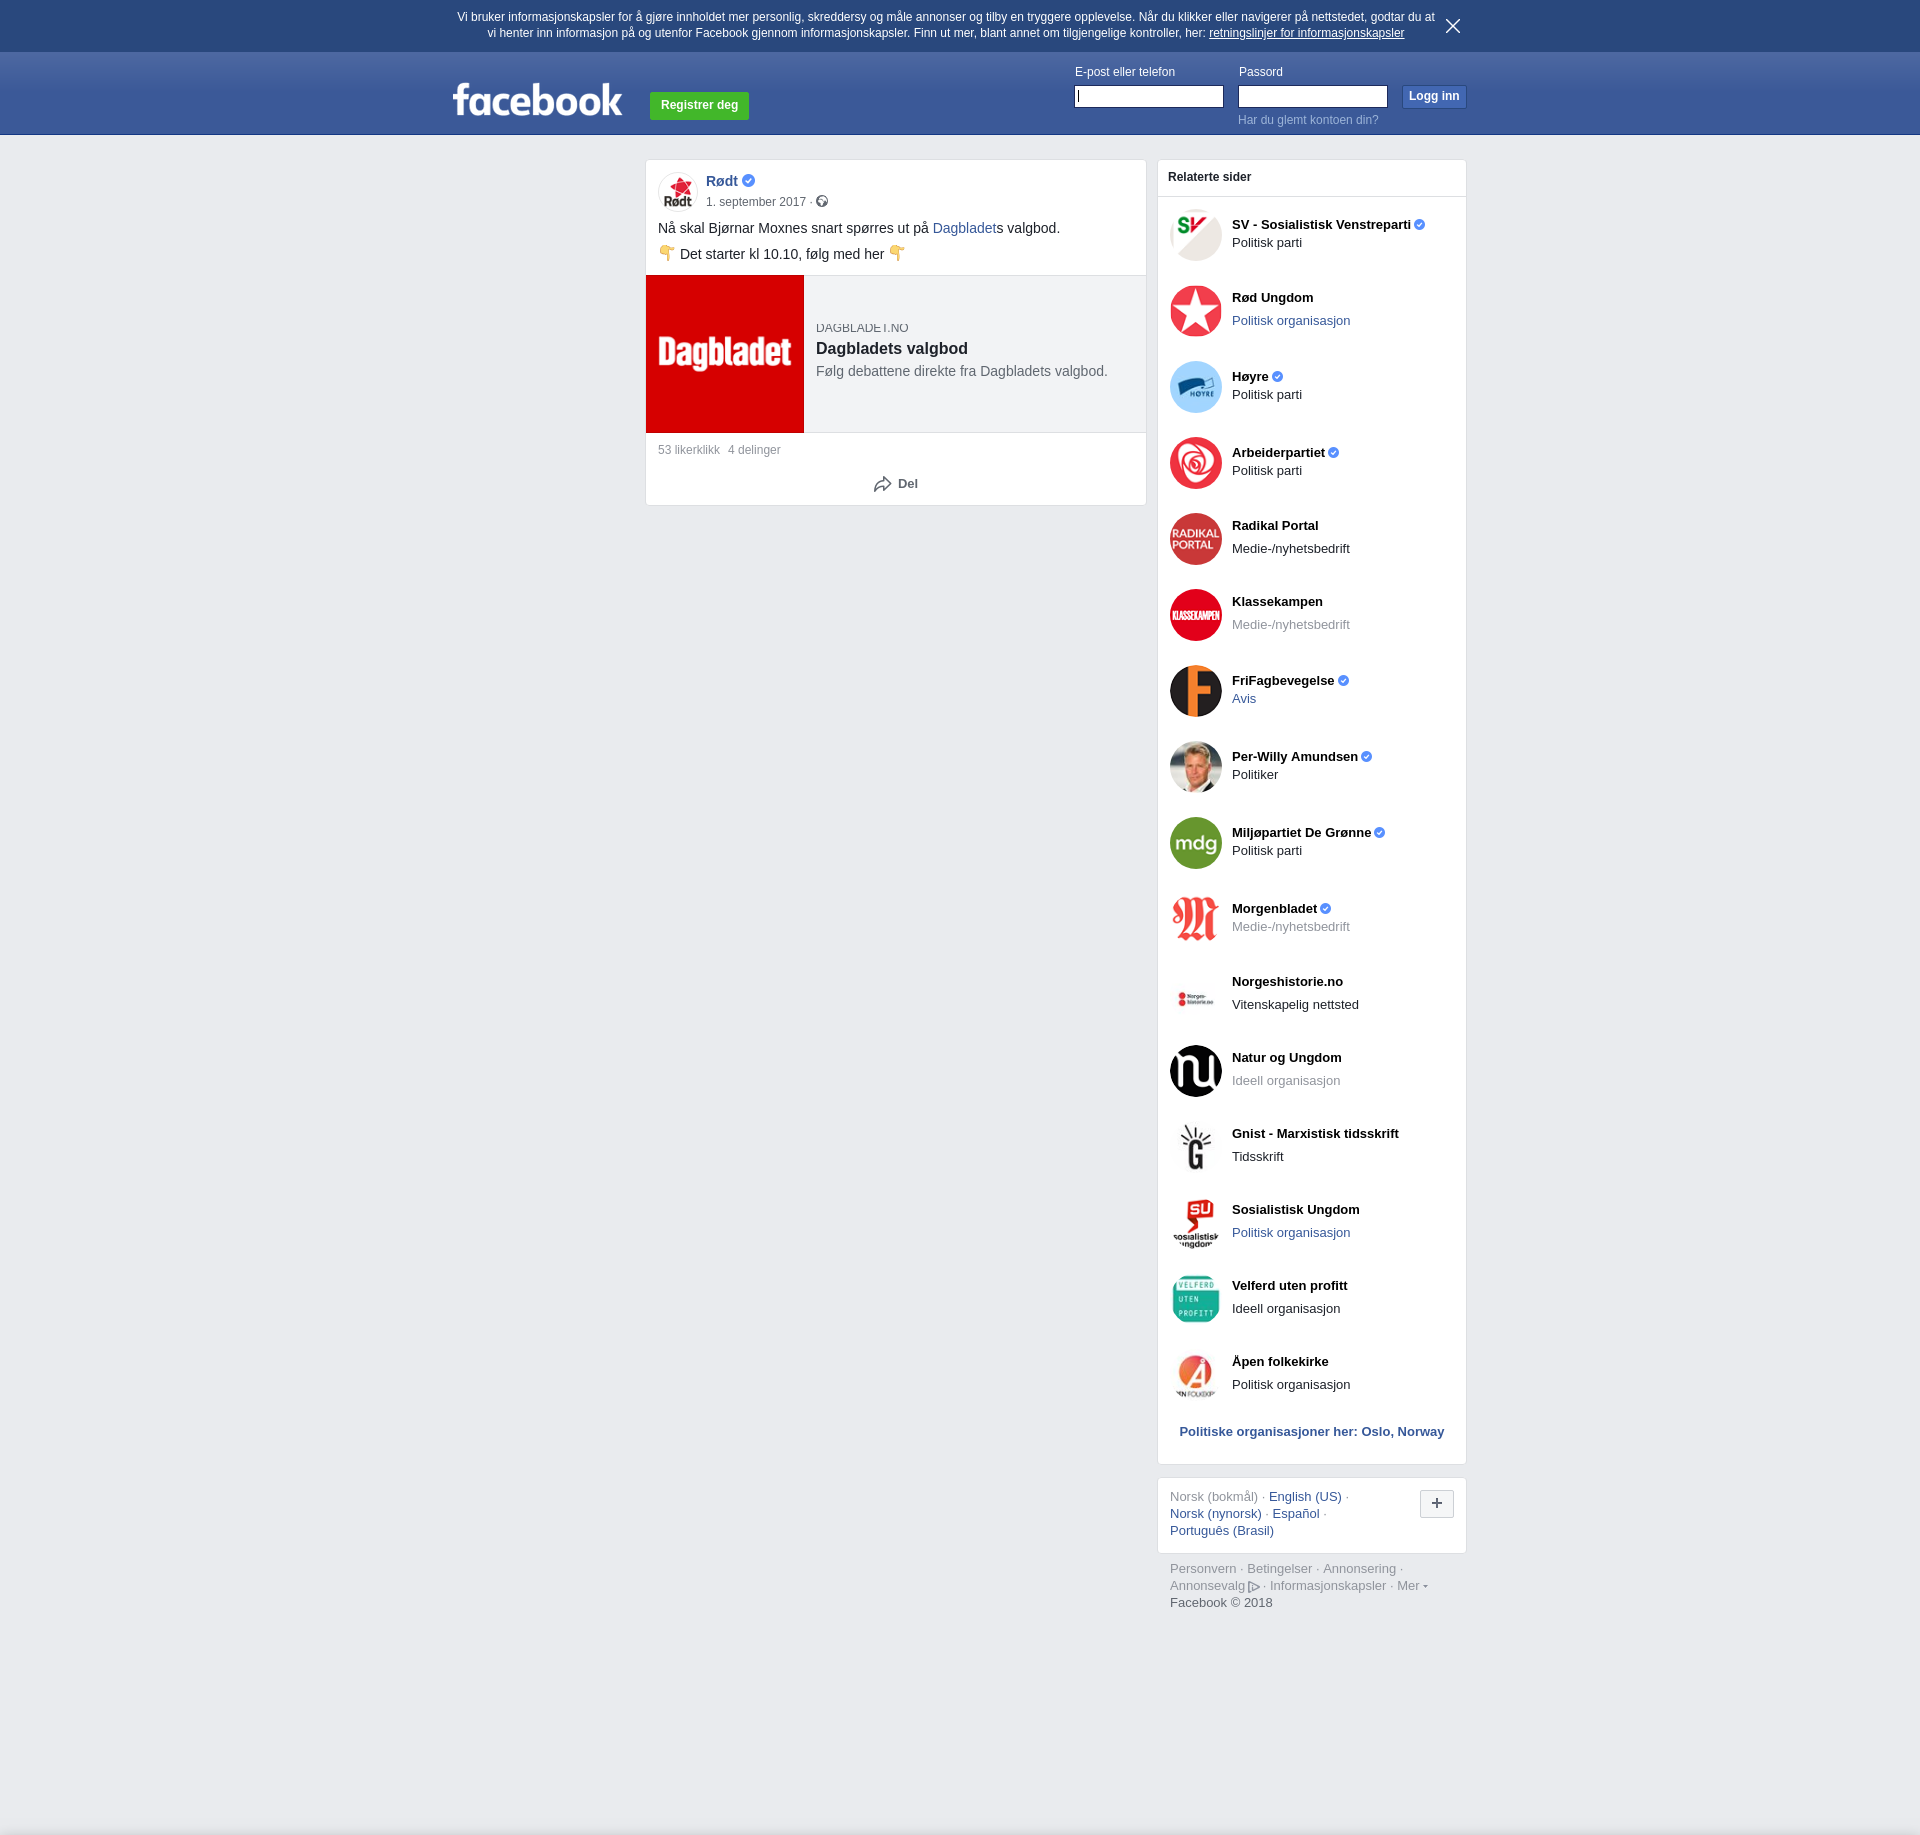1920x1835 pixels.
Task: Open the Har du glemt kontoen din link
Action: 1308,120
